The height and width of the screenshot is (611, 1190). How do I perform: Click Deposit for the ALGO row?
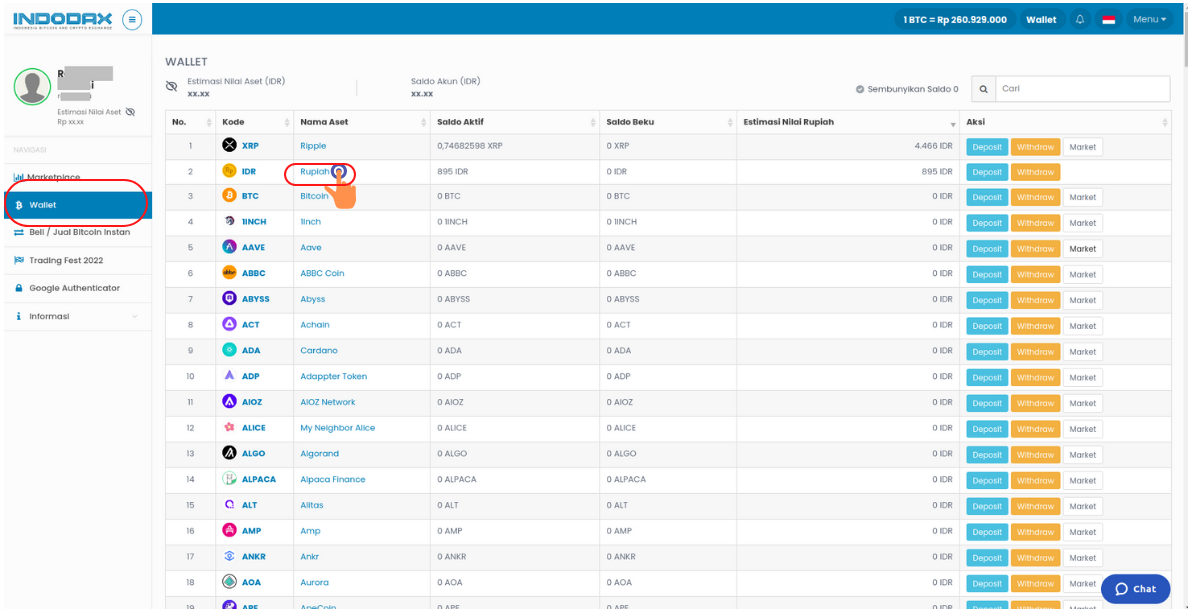(x=987, y=455)
